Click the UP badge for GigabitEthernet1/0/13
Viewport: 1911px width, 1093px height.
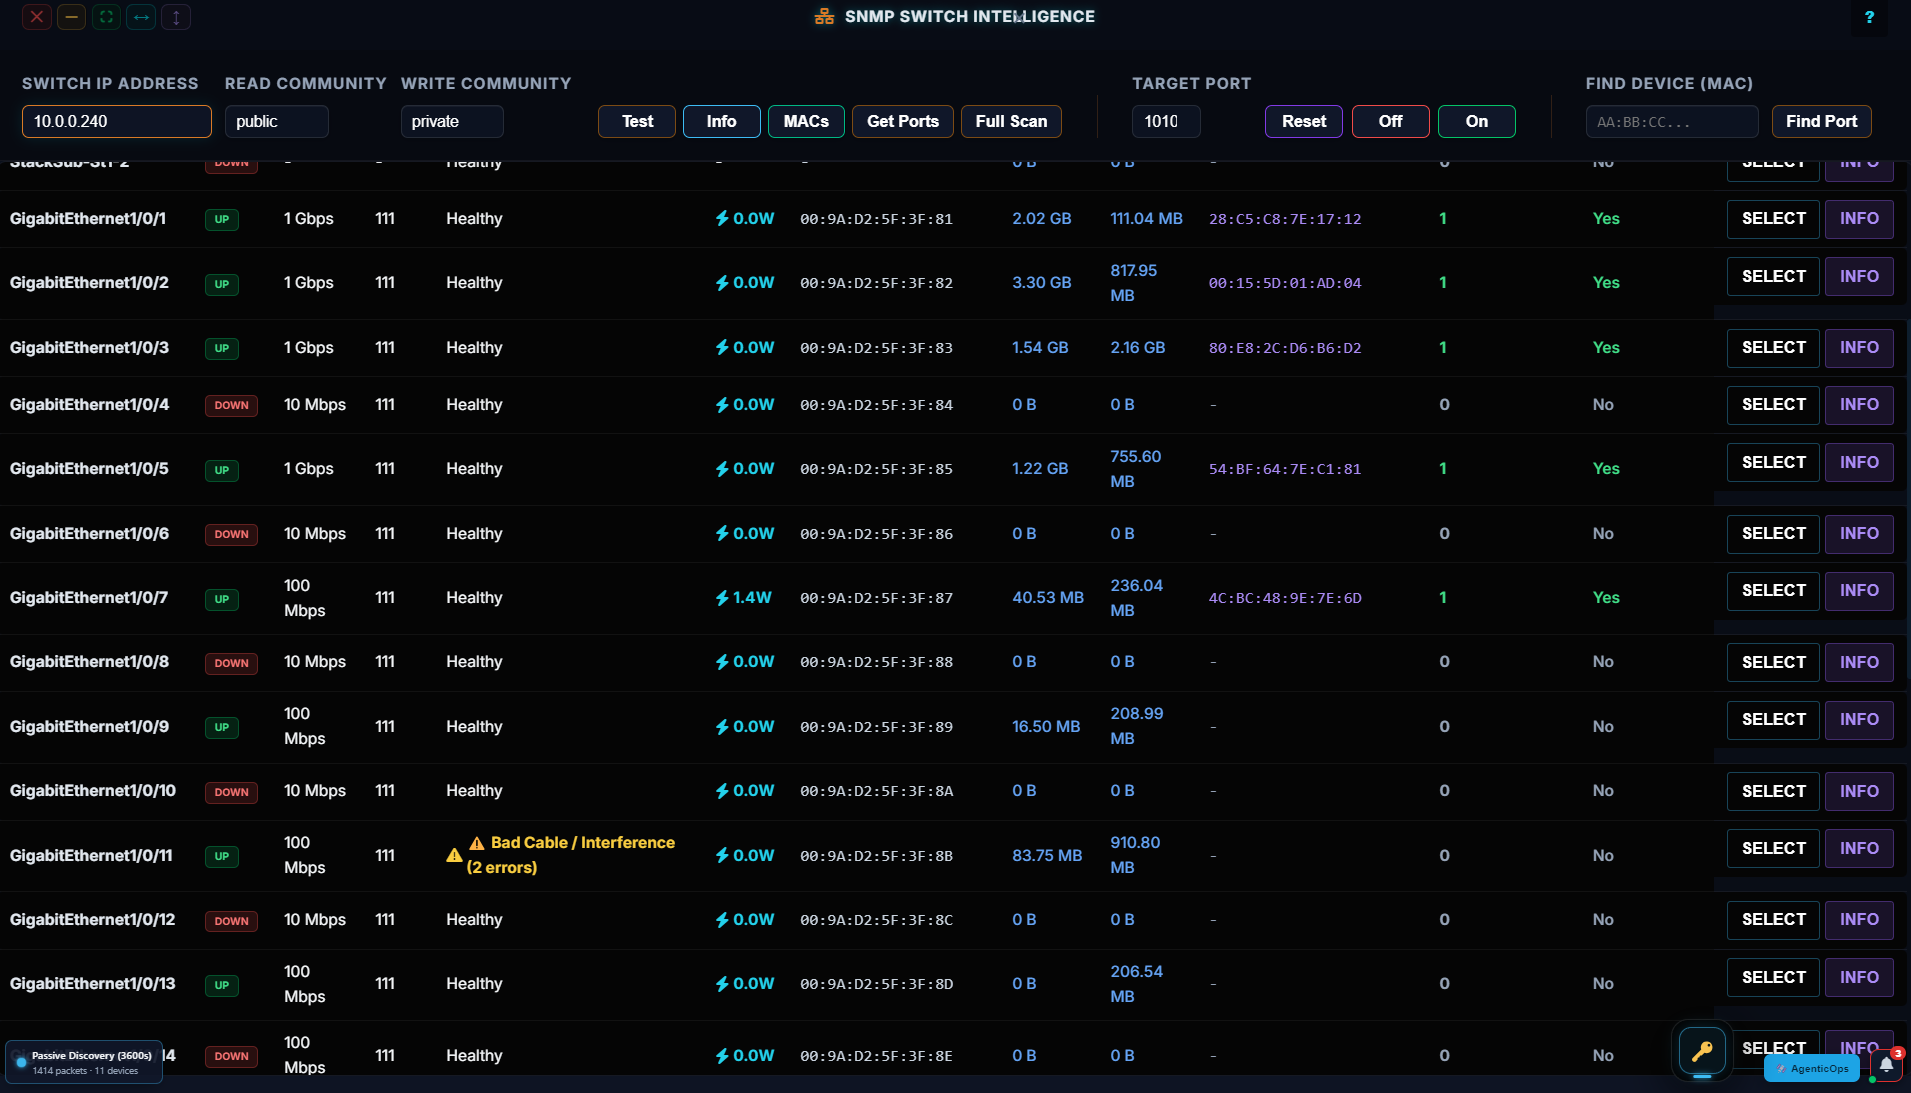(x=222, y=985)
